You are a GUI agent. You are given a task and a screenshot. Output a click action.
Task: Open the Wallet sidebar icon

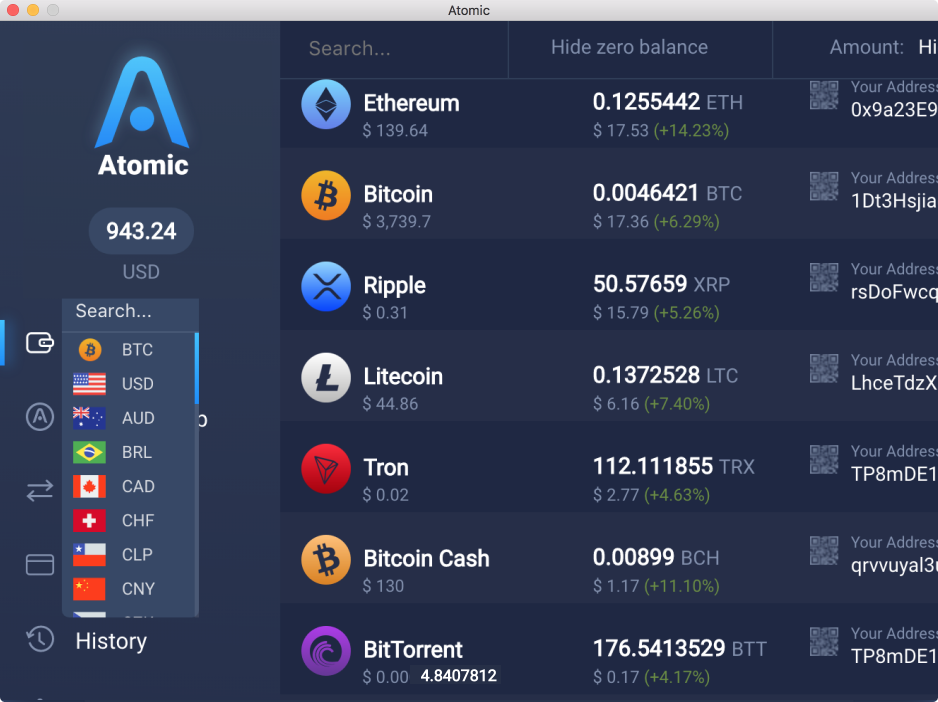(40, 343)
